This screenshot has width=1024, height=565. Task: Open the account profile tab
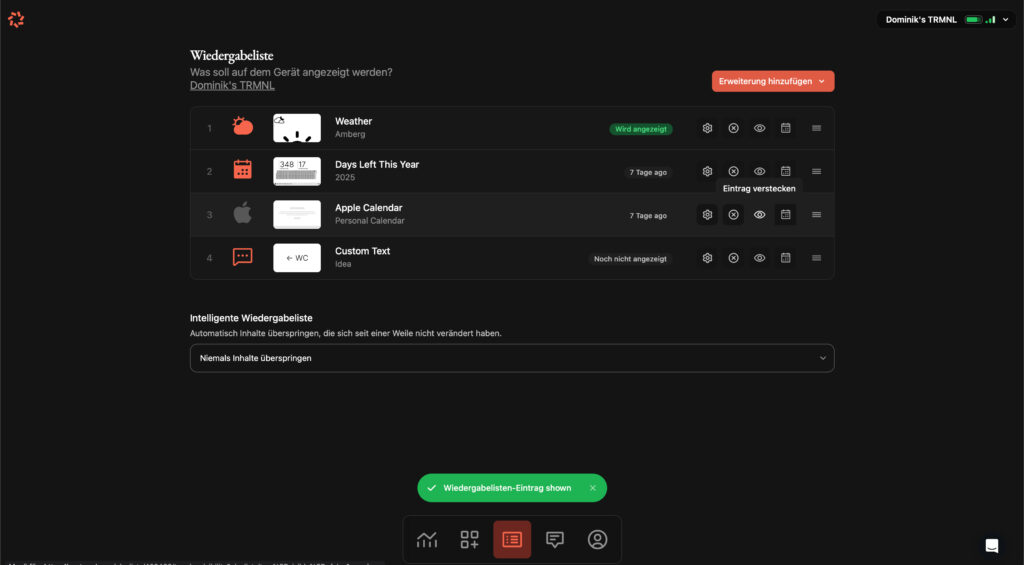click(x=597, y=540)
